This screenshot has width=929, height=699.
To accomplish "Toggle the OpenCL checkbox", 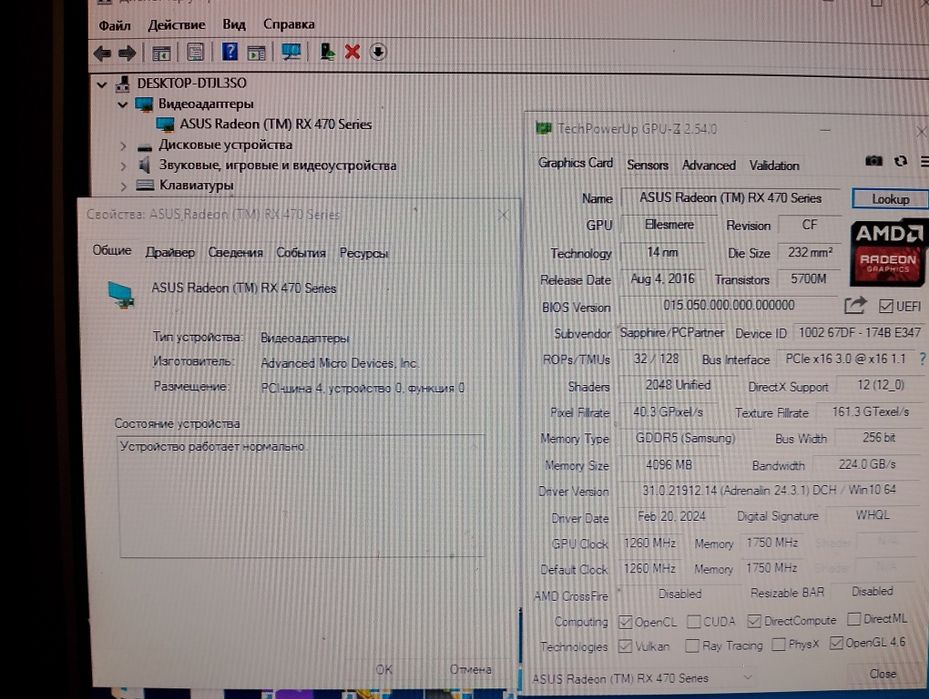I will (625, 622).
